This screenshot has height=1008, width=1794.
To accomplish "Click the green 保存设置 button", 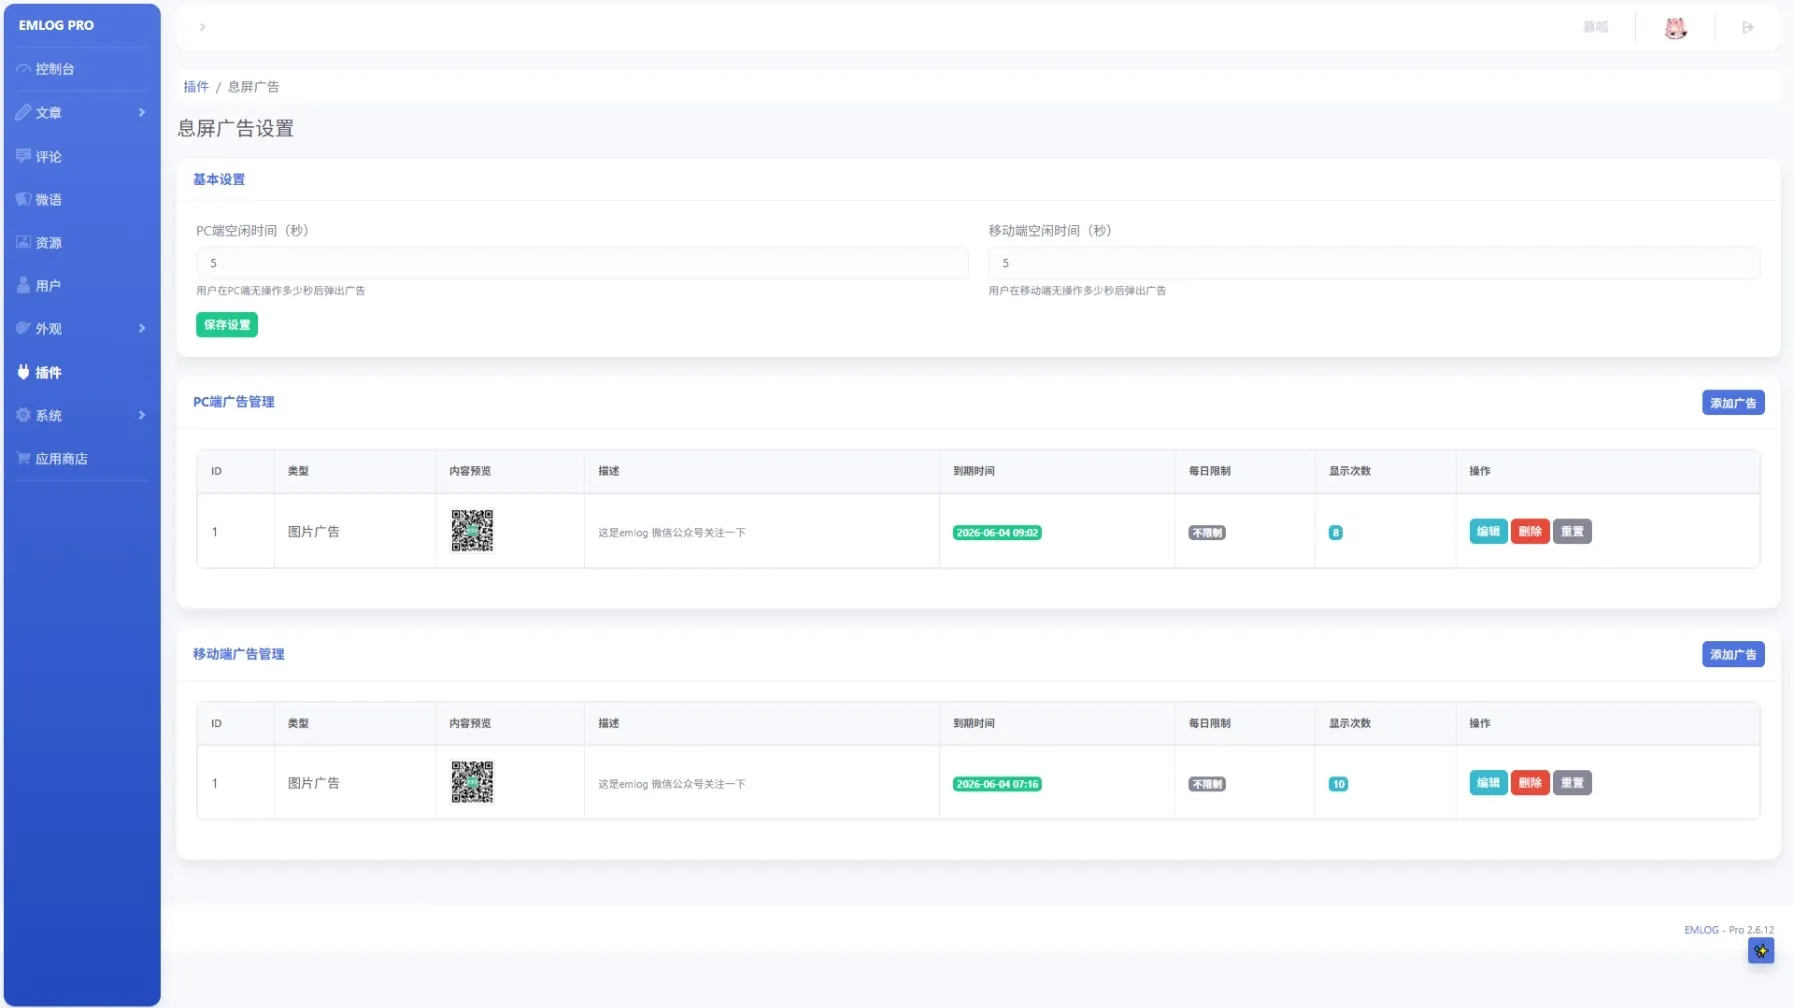I will pyautogui.click(x=227, y=325).
